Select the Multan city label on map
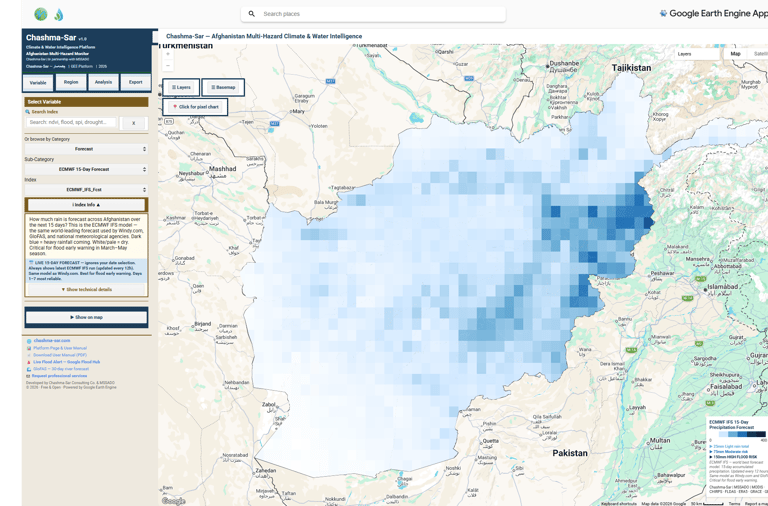The width and height of the screenshot is (768, 506). point(660,441)
